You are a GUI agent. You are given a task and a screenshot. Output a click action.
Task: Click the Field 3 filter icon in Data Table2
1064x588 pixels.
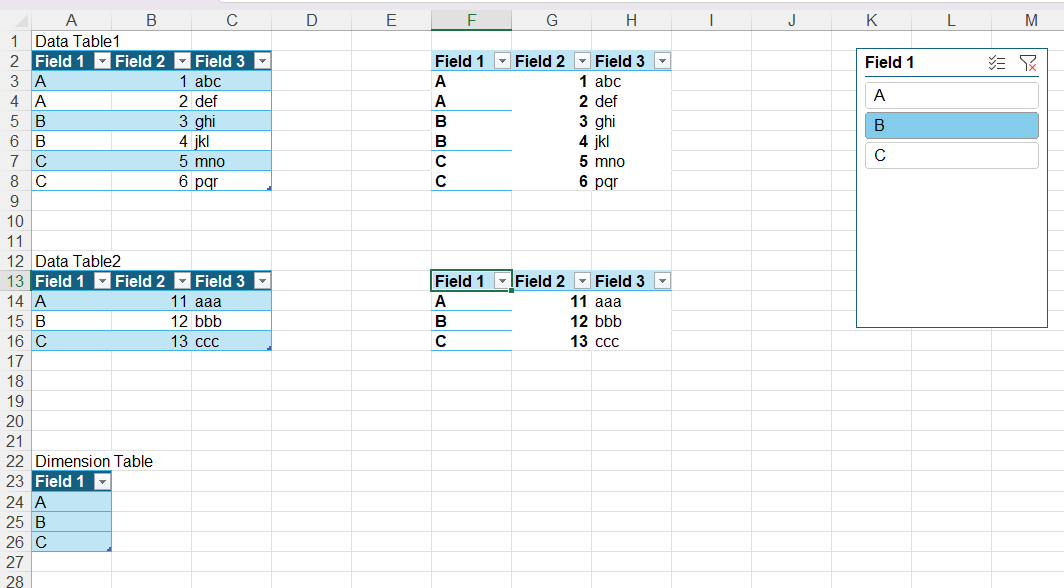tap(263, 281)
